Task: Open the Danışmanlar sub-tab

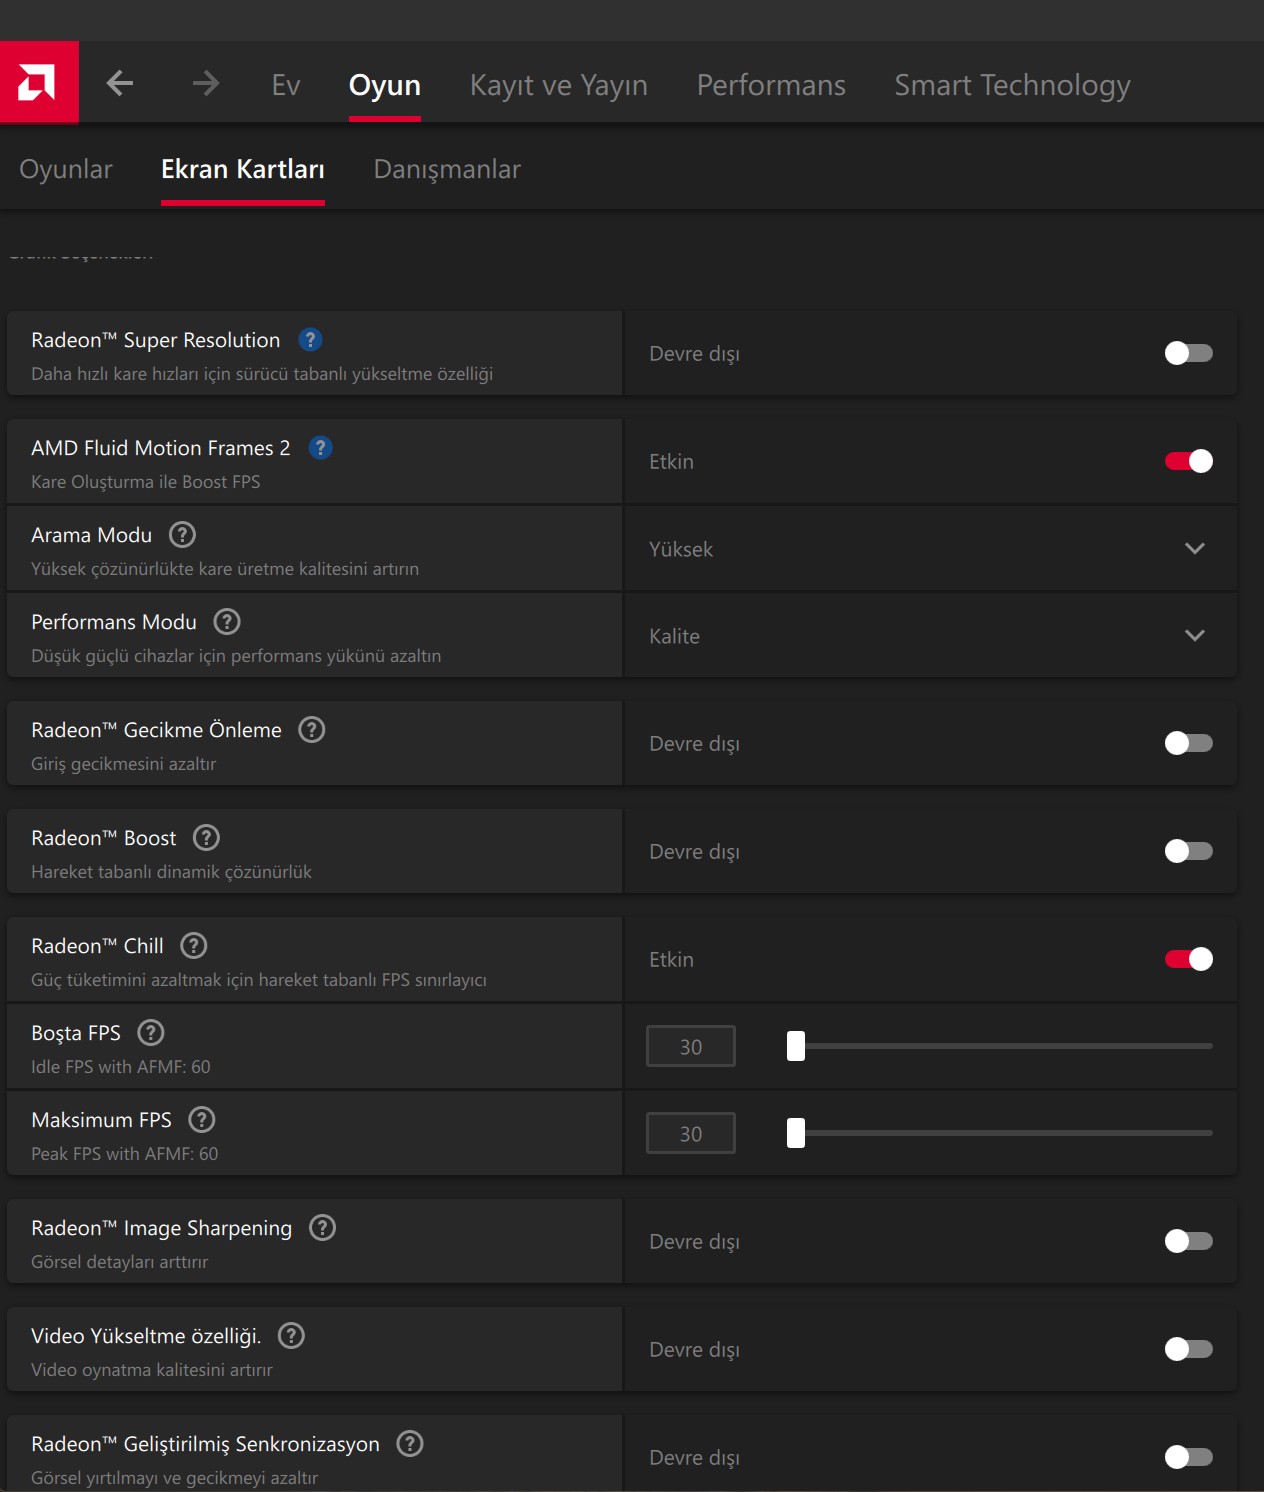Action: [x=447, y=169]
